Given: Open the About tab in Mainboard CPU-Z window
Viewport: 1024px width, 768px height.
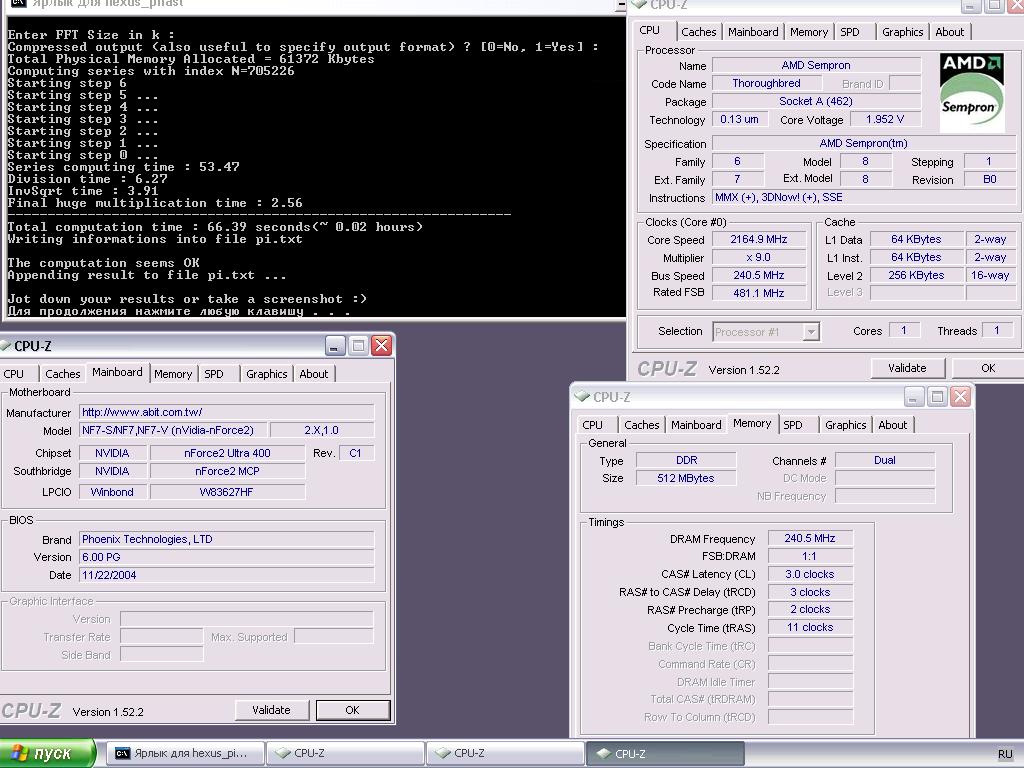Looking at the screenshot, I should click(313, 374).
